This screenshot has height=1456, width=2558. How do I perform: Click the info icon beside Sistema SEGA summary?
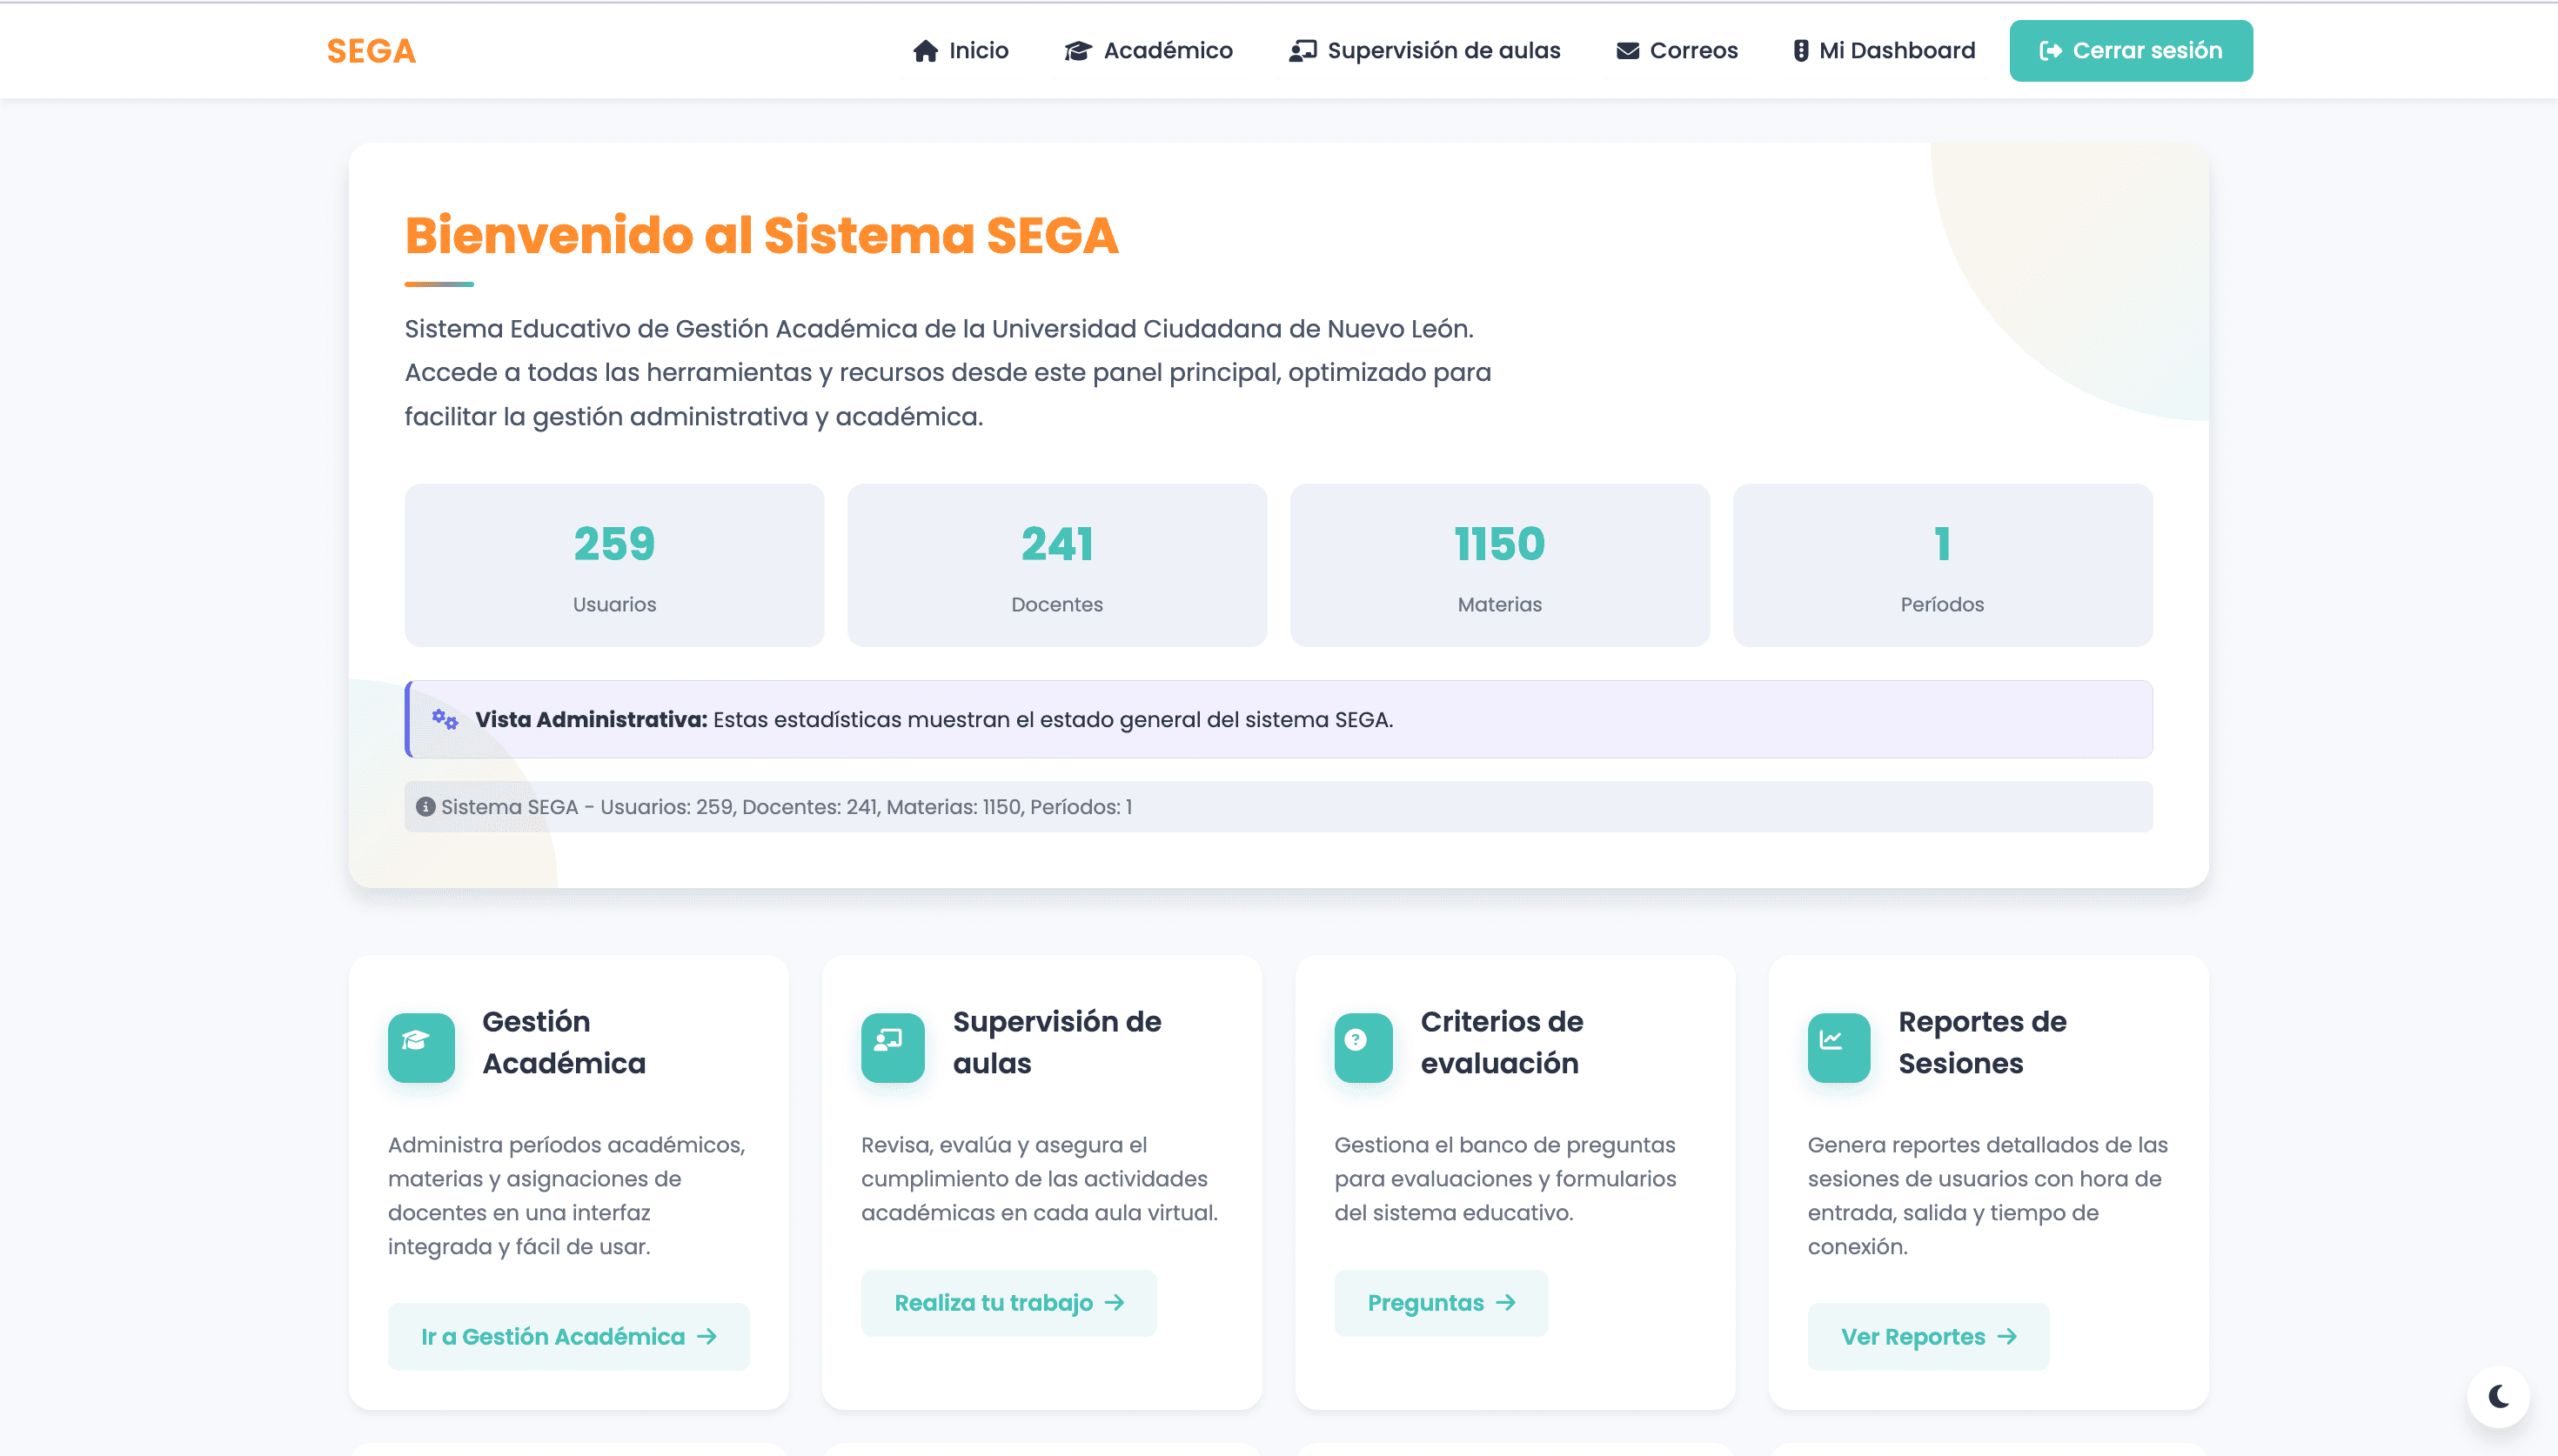[x=425, y=807]
